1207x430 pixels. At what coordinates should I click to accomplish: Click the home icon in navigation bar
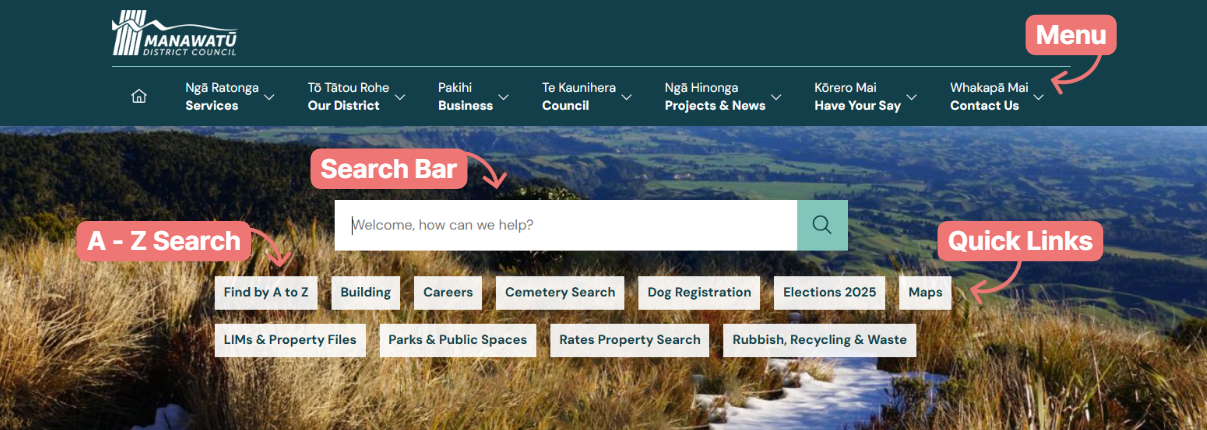click(x=139, y=97)
